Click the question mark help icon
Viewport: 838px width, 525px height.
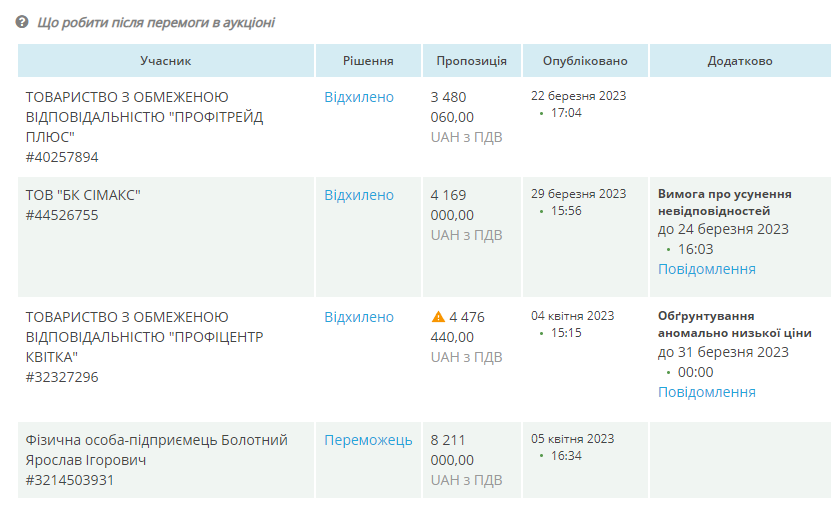click(x=22, y=22)
